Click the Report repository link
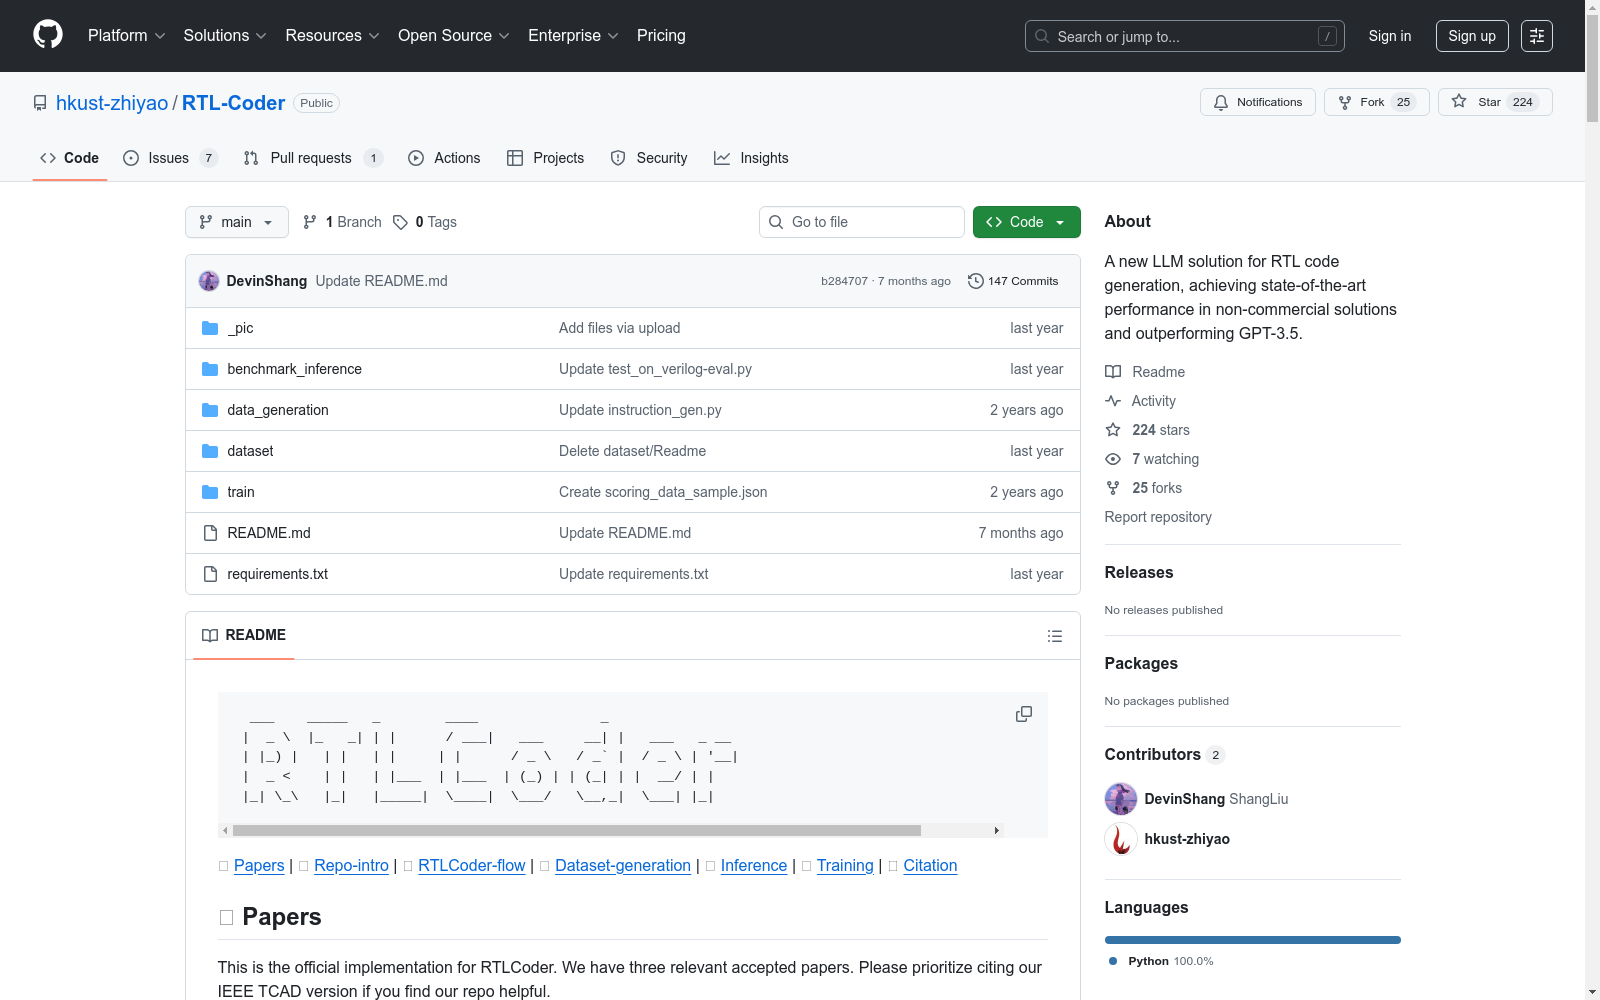Viewport: 1600px width, 1000px height. [1158, 517]
